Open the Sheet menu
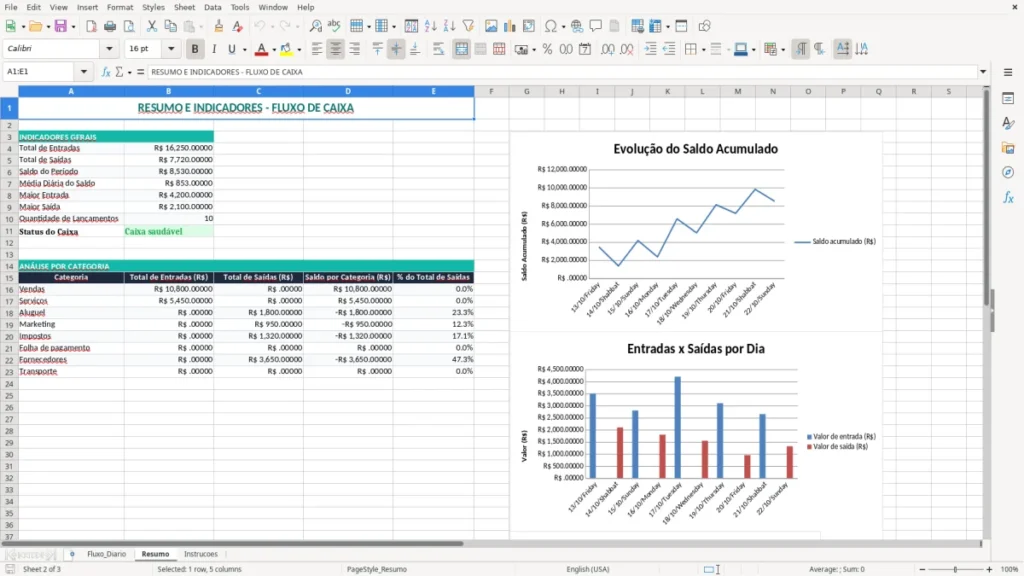 coord(184,7)
